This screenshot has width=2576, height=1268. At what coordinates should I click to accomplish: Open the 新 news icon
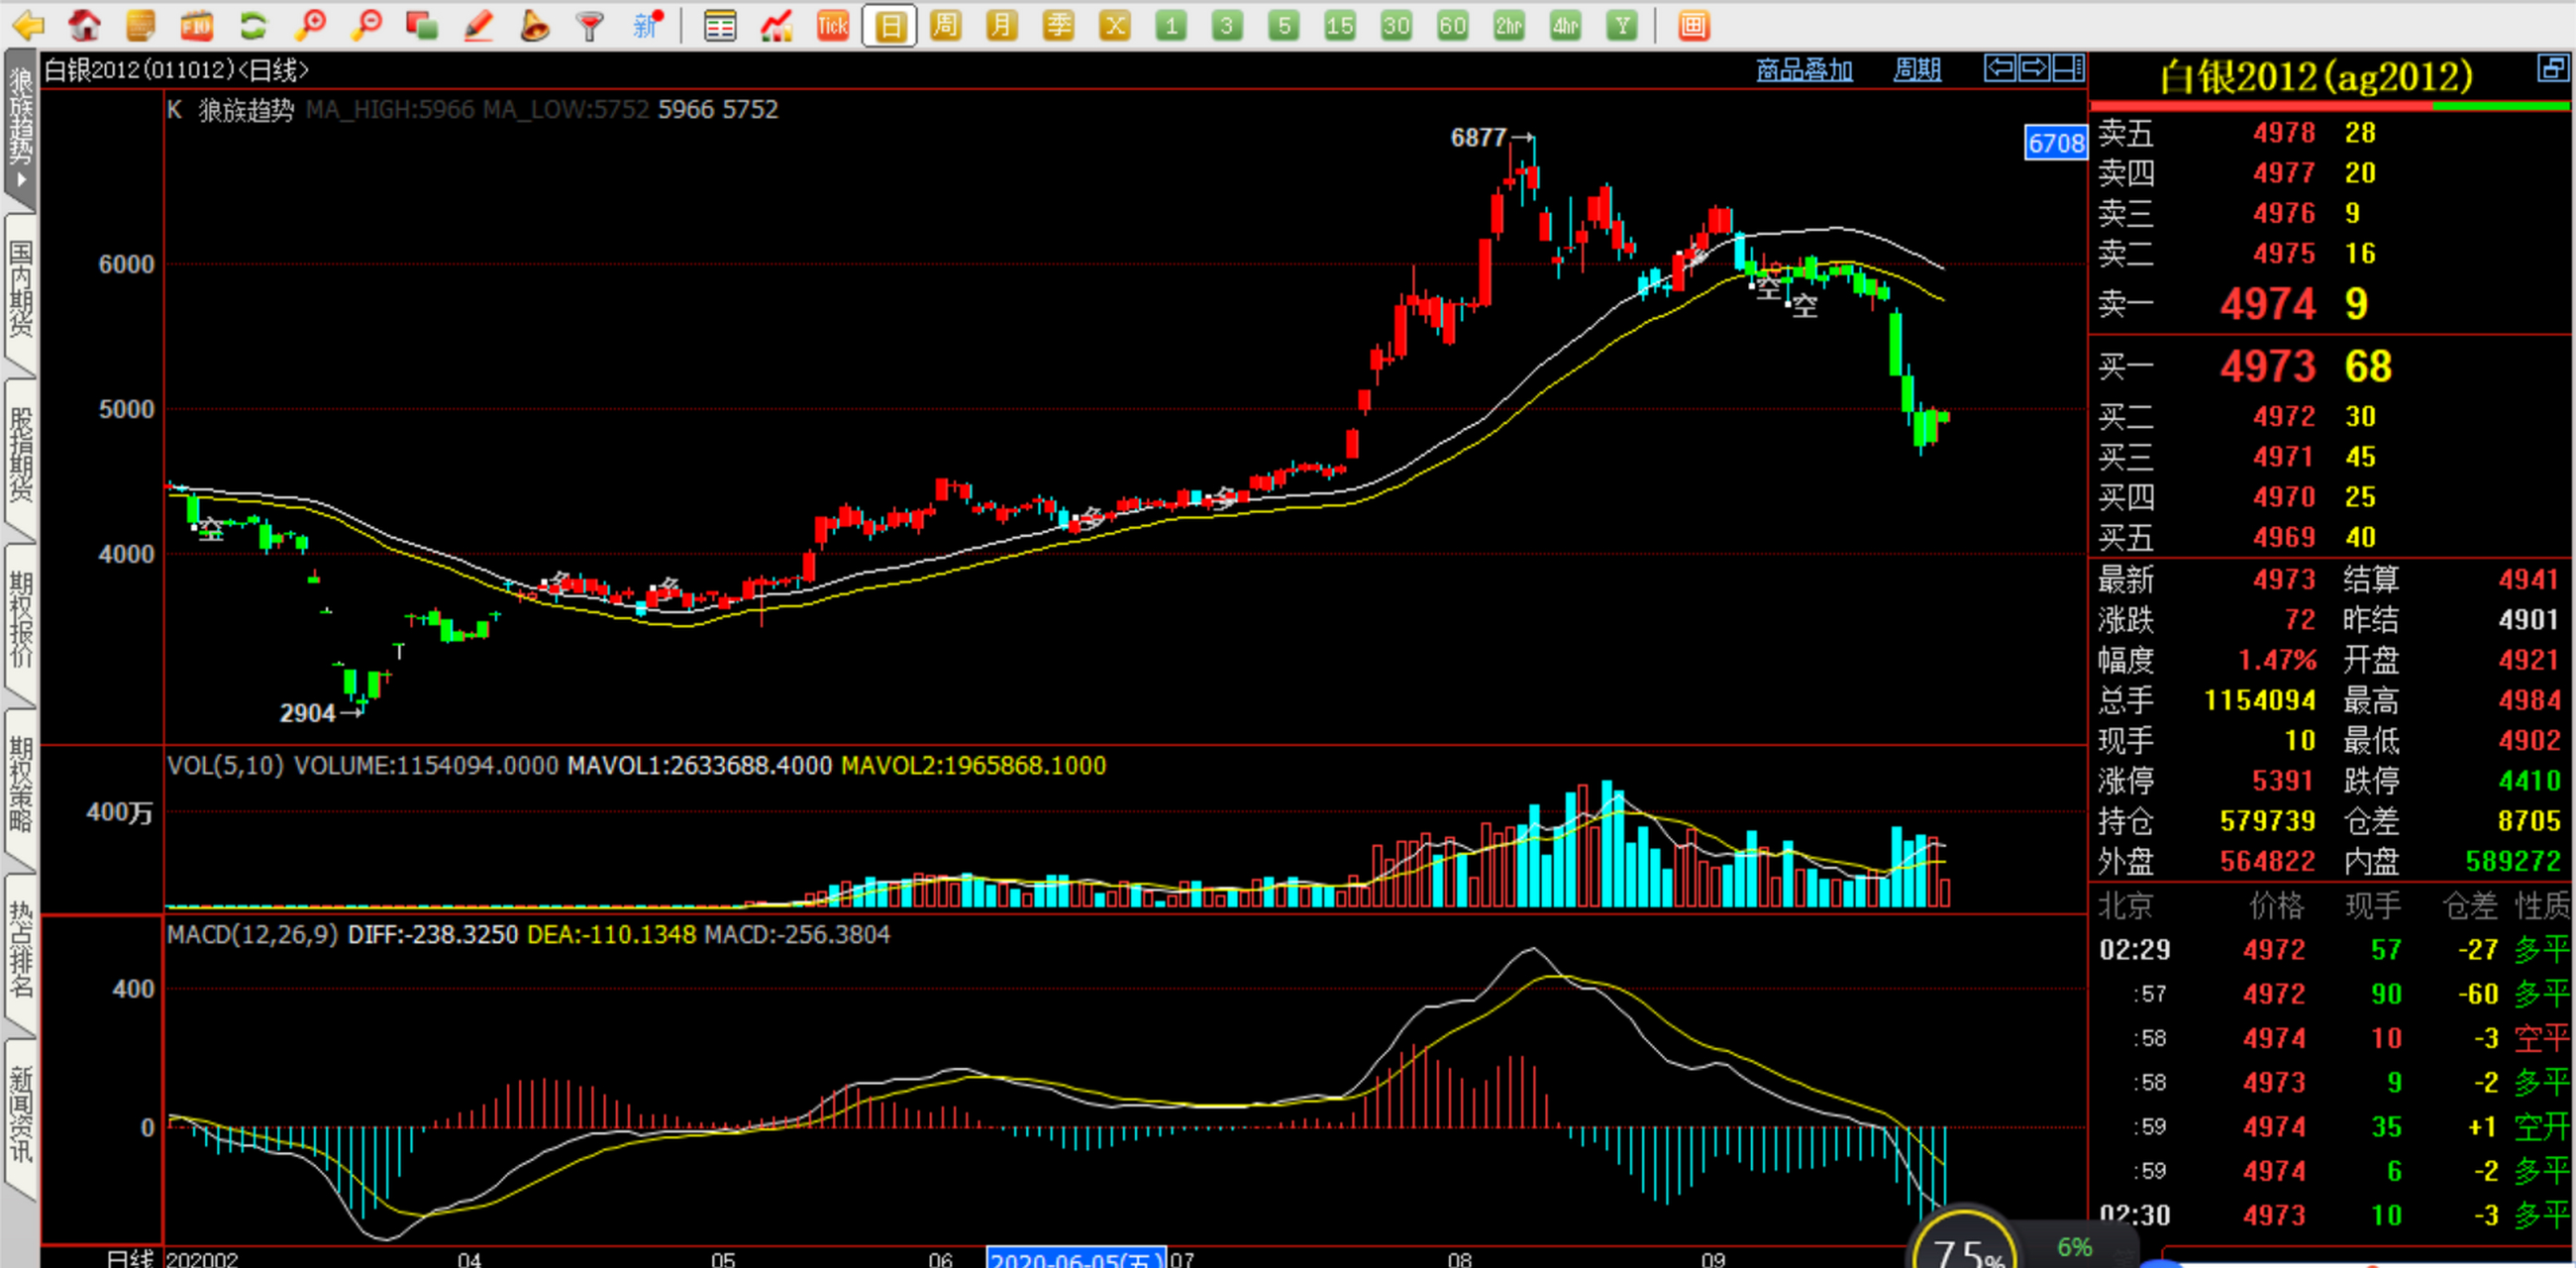[x=648, y=25]
